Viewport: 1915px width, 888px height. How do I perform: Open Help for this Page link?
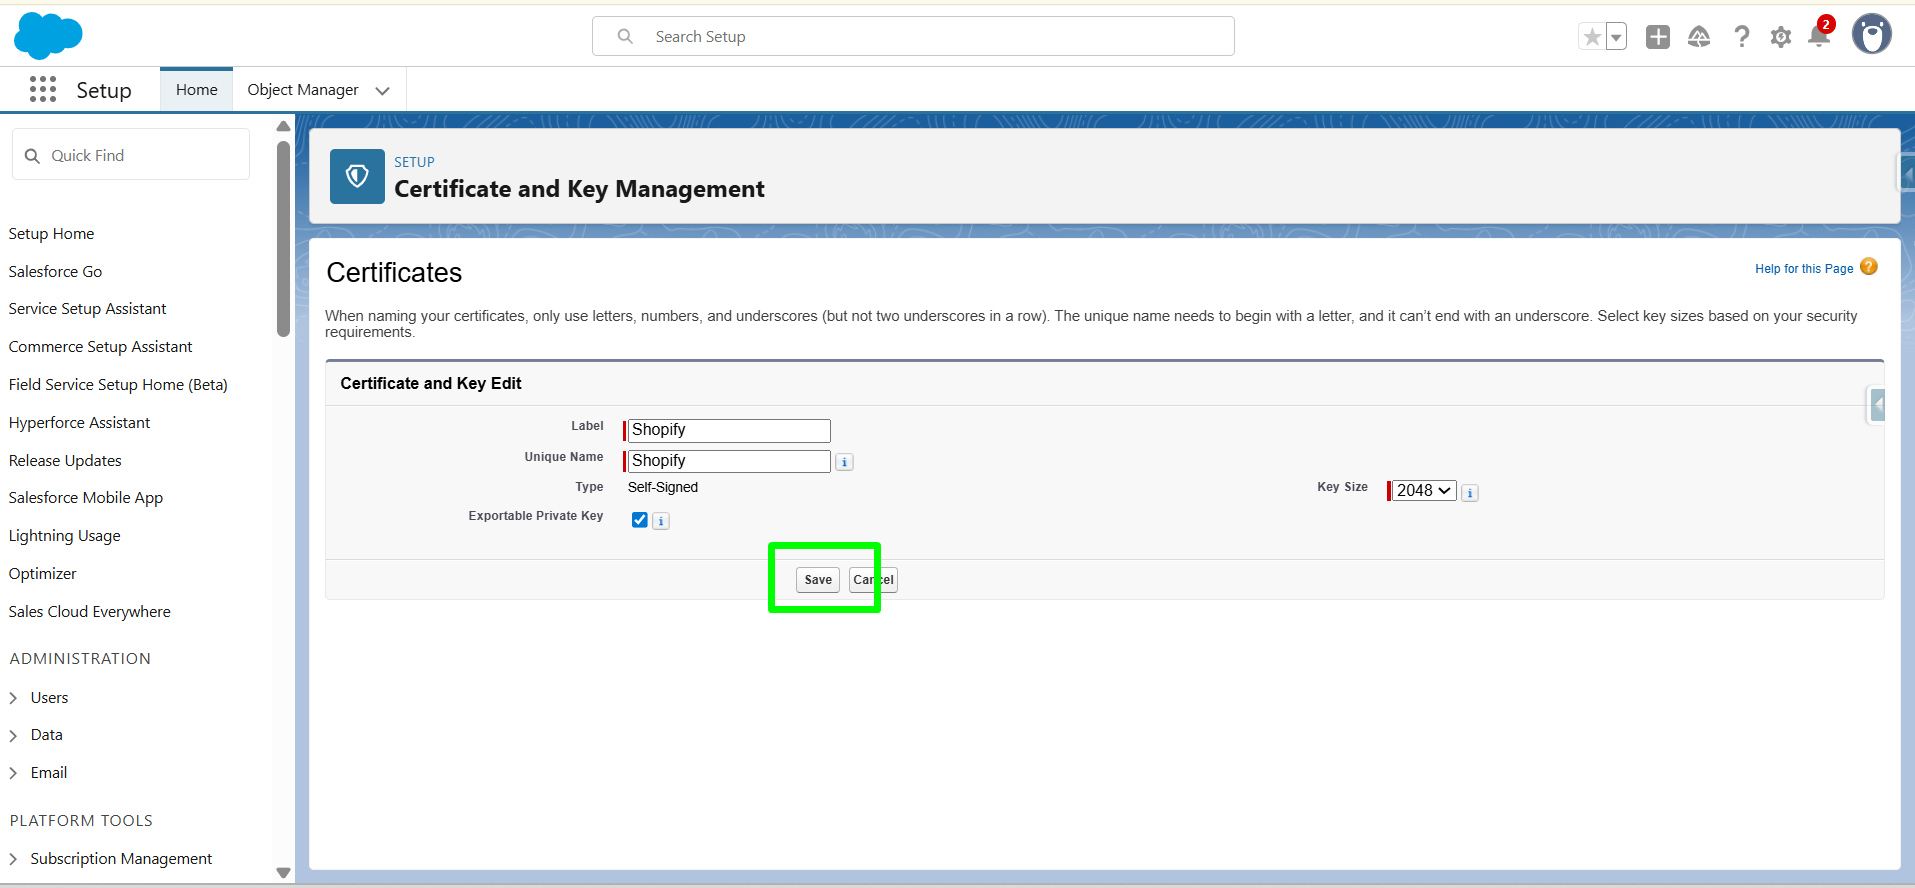coord(1804,269)
